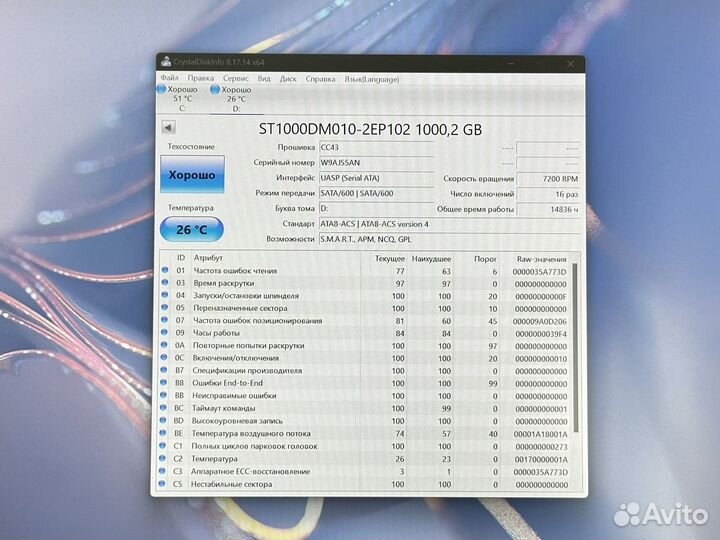
Task: Open the Файл menu
Action: [x=169, y=78]
